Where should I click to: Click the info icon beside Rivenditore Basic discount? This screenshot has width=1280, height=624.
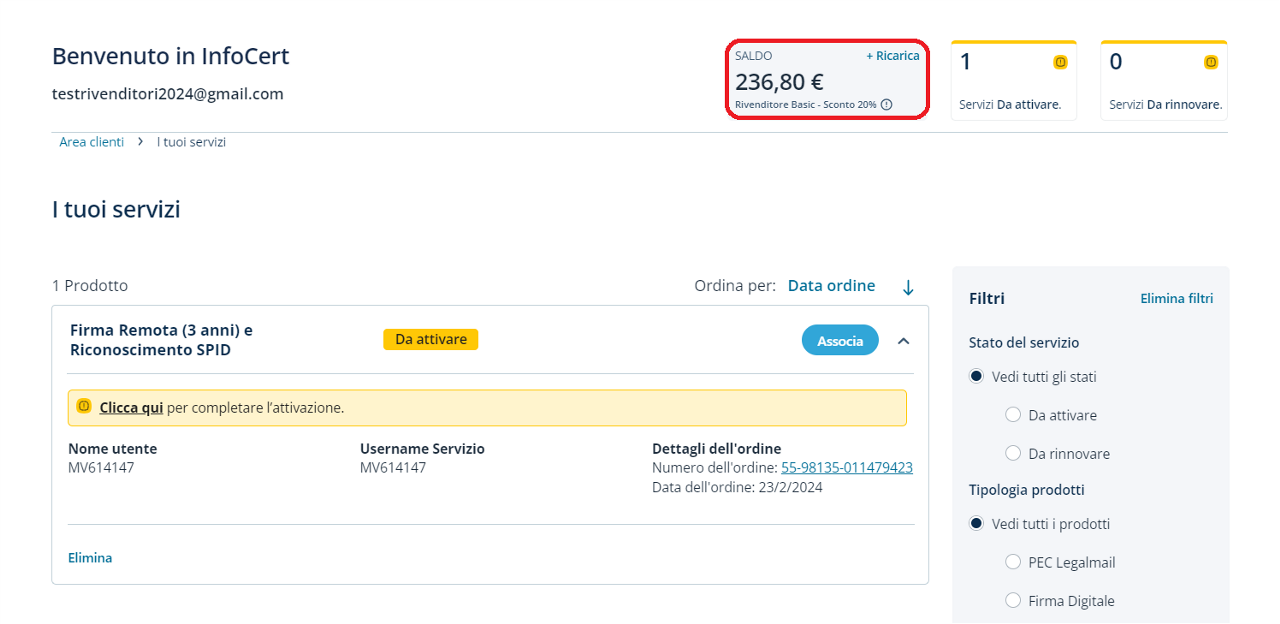(x=886, y=105)
